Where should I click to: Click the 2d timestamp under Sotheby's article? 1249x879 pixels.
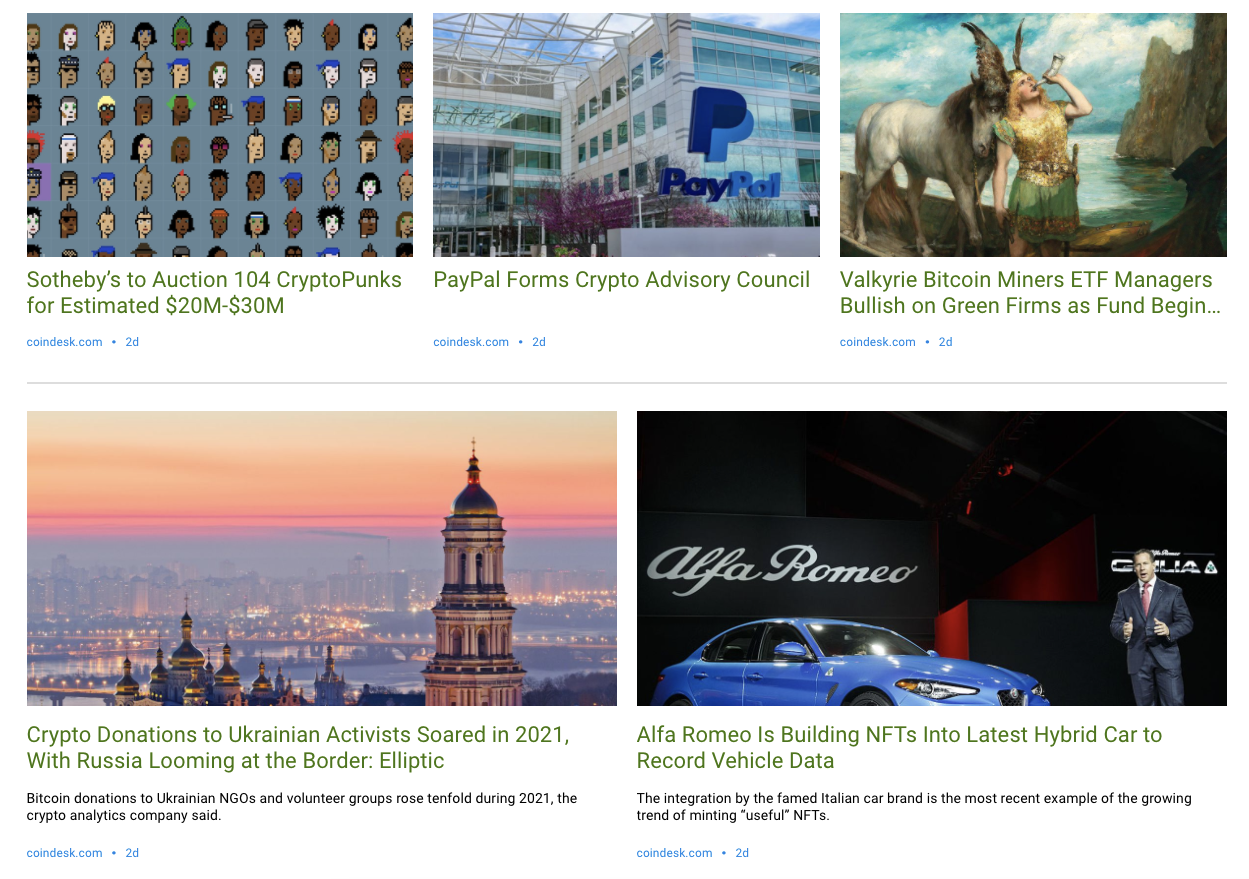tap(132, 342)
